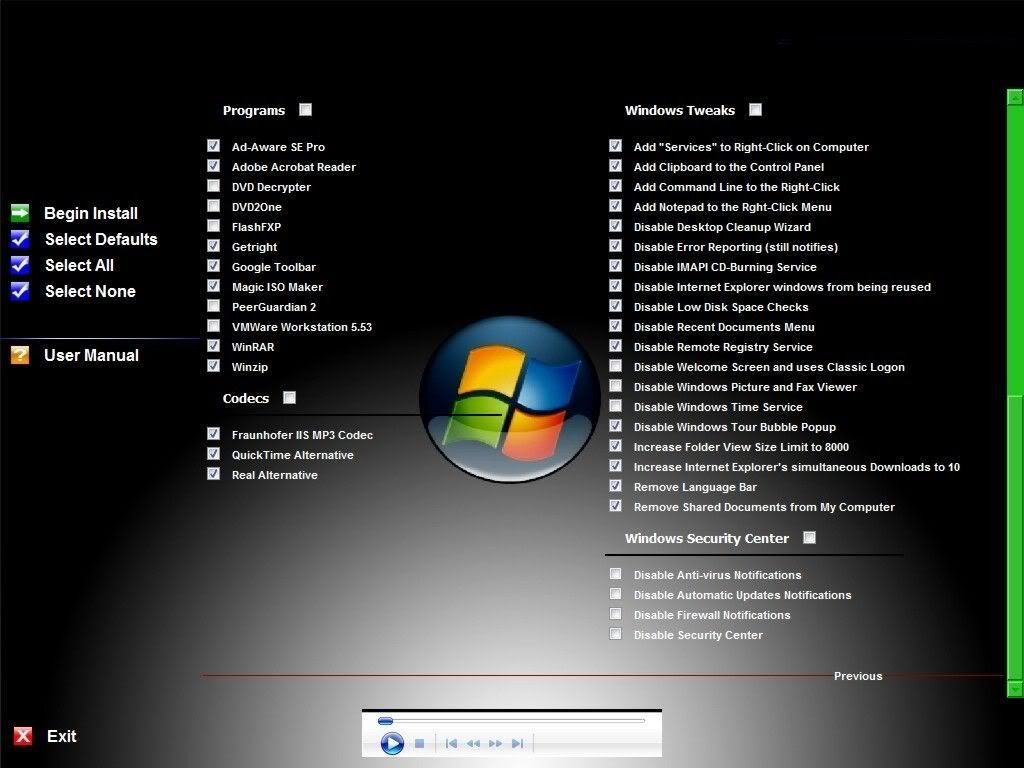Stop playback in the media player
The height and width of the screenshot is (768, 1024).
[x=420, y=743]
